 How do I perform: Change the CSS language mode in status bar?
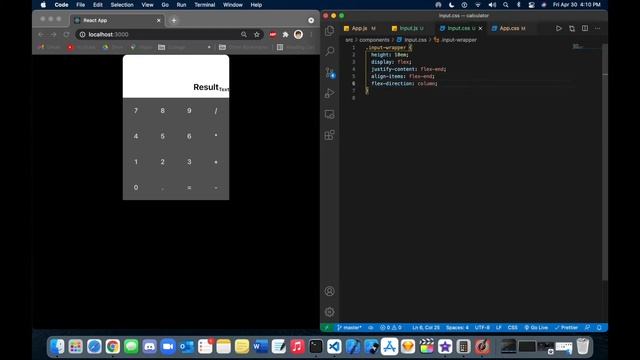pos(513,327)
